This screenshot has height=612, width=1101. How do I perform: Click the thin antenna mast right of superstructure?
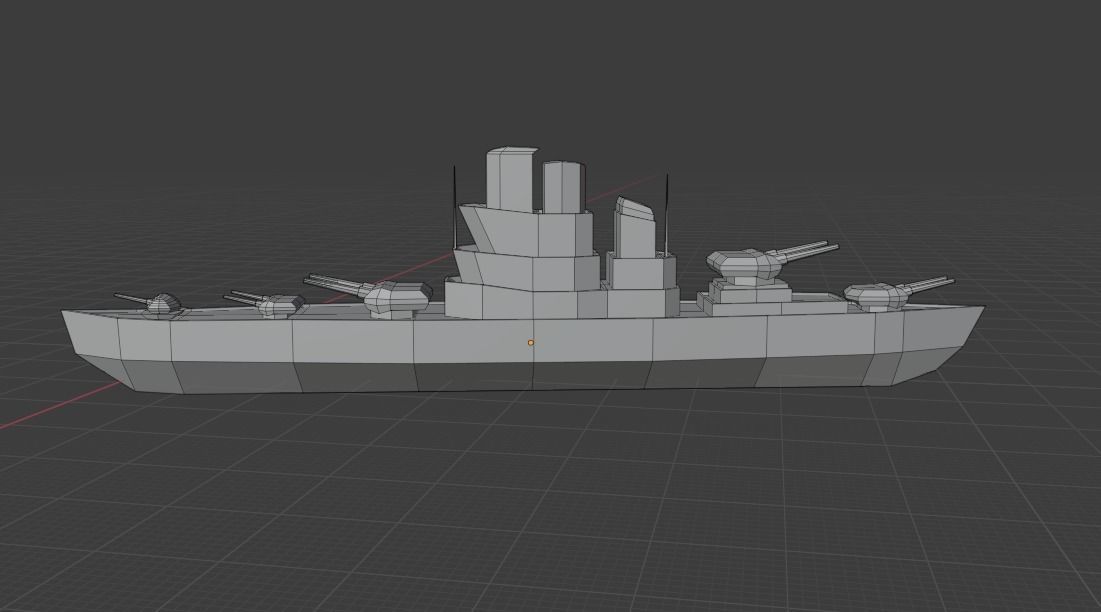pos(666,215)
